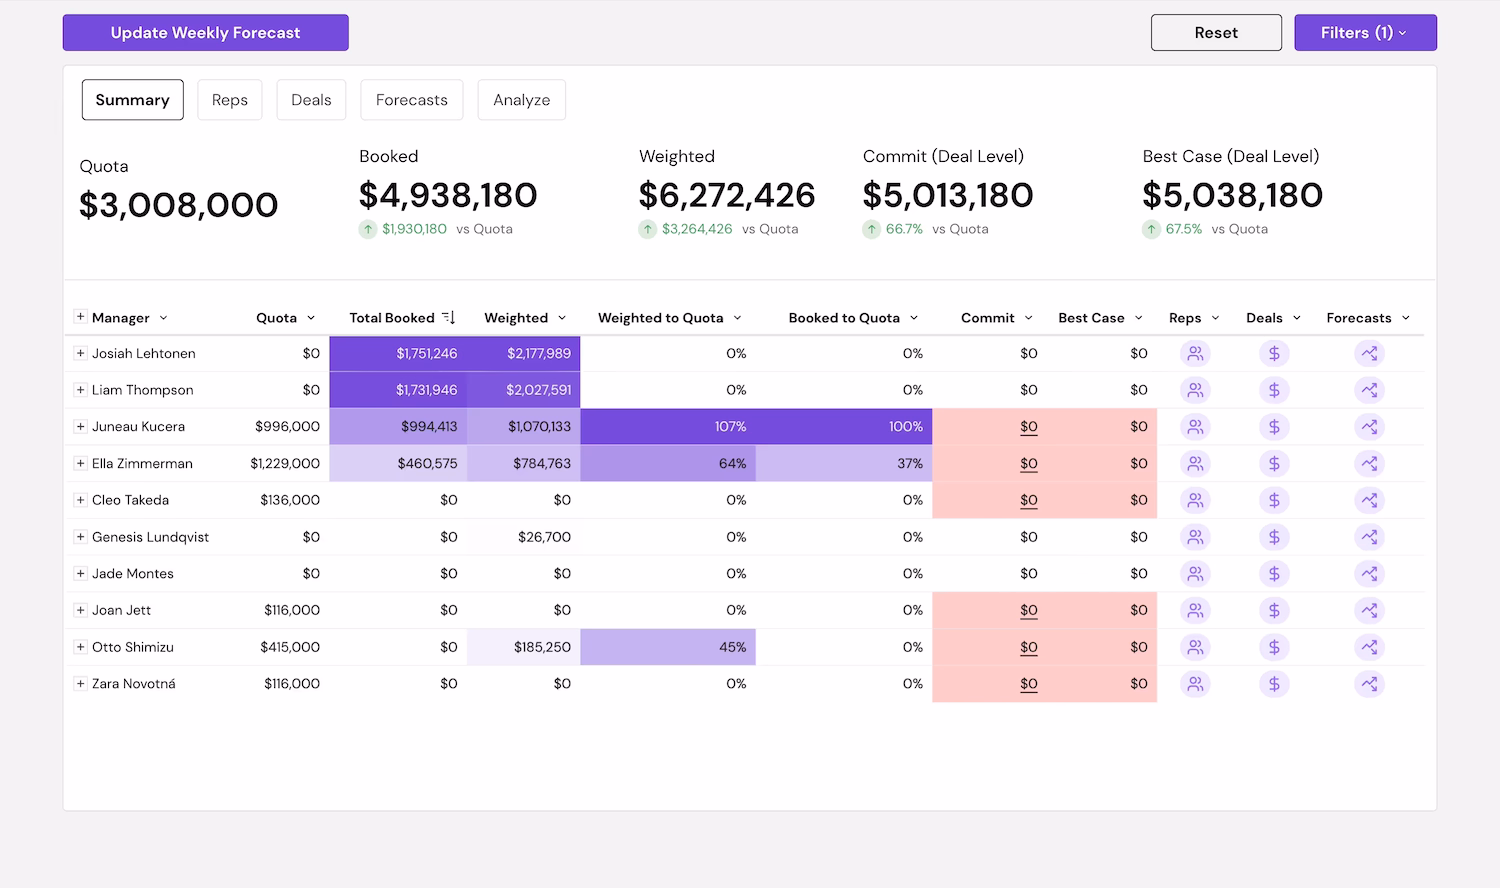Click the Reset button
The width and height of the screenshot is (1500, 888).
(x=1216, y=32)
